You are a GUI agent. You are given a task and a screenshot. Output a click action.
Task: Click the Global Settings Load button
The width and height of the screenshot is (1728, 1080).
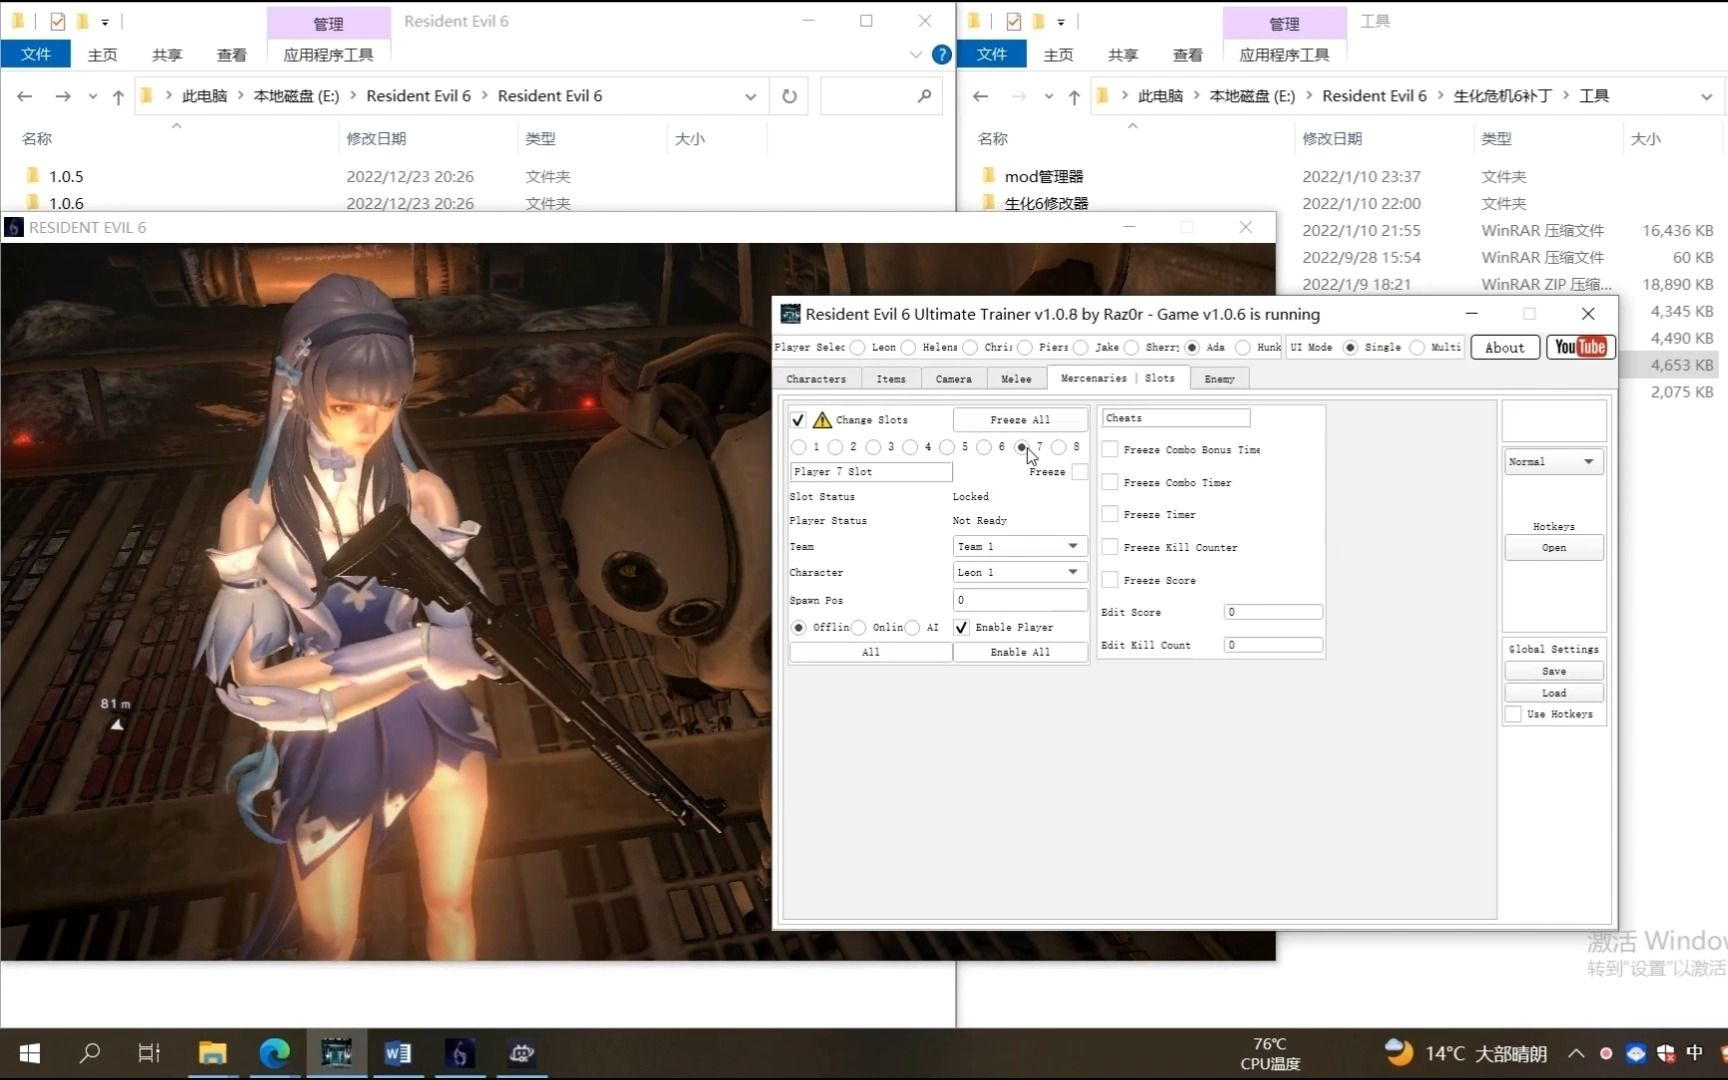tap(1554, 693)
